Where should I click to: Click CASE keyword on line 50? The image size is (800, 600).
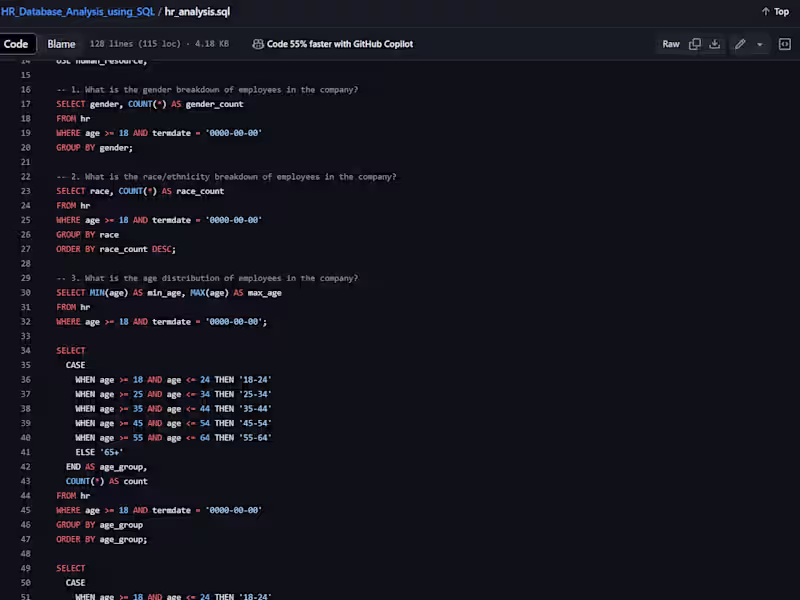coord(76,583)
